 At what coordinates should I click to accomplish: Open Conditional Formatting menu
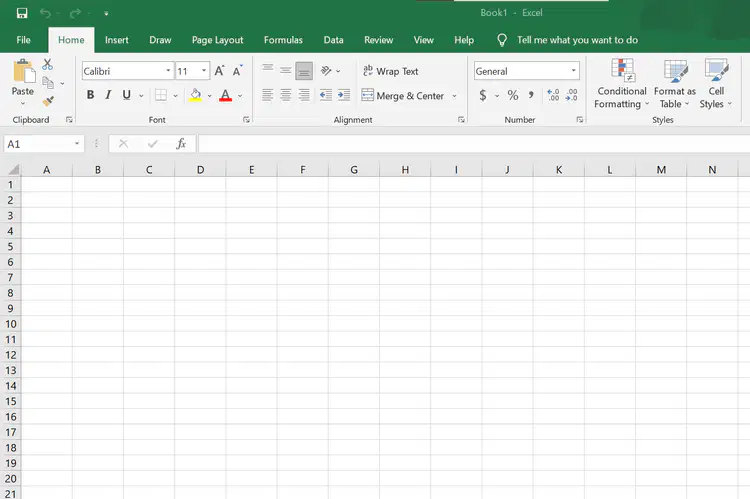(x=621, y=84)
